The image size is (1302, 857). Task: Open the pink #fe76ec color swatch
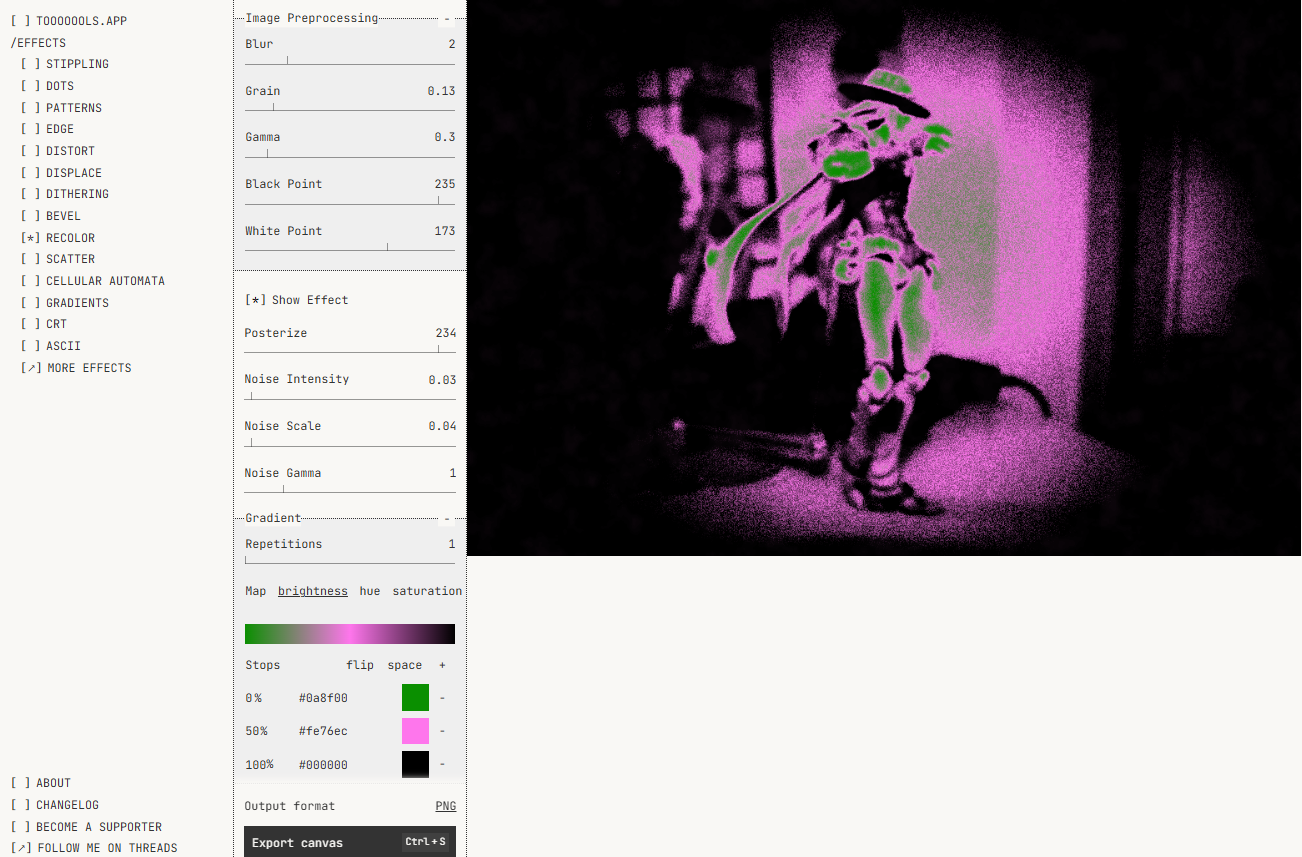tap(415, 731)
